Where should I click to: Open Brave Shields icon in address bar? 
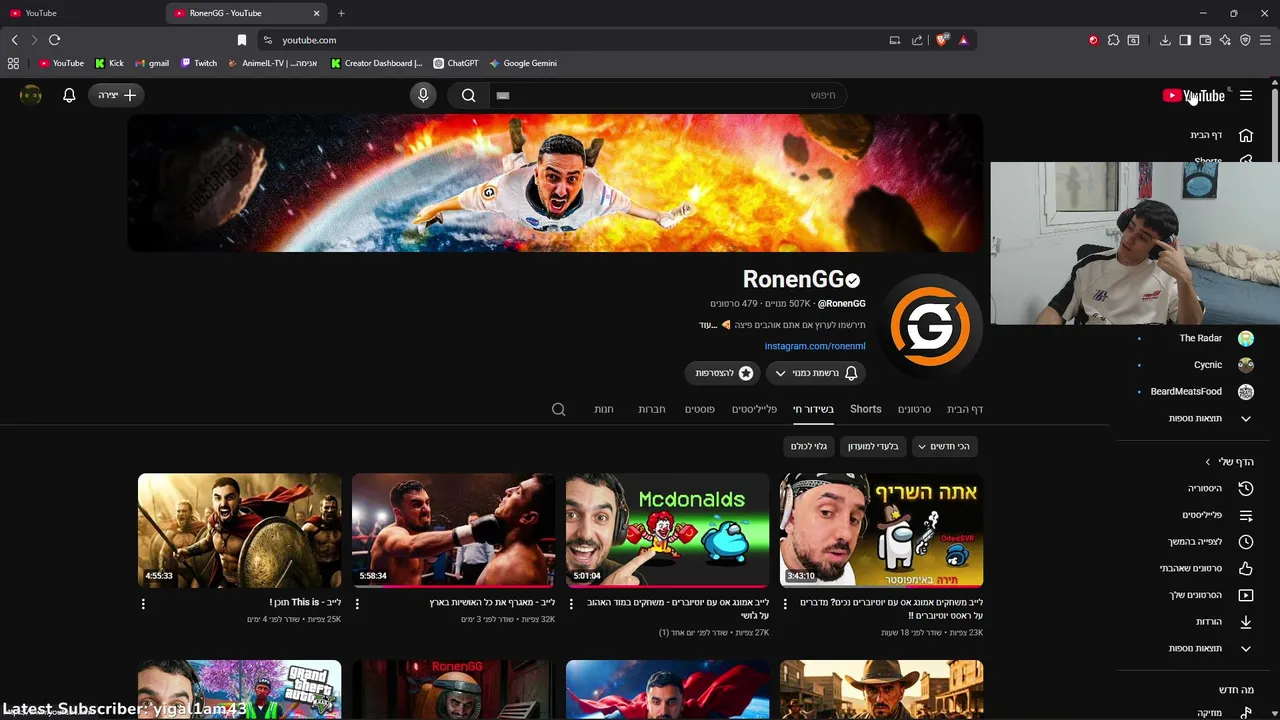pyautogui.click(x=942, y=40)
